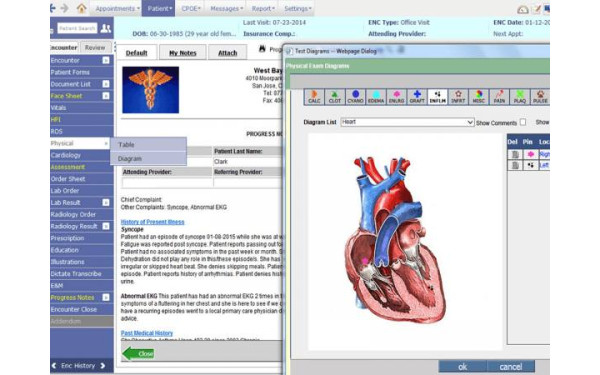Screen dimensions: 600x375
Task: Choose the GRAFT cross marker
Action: tap(417, 97)
